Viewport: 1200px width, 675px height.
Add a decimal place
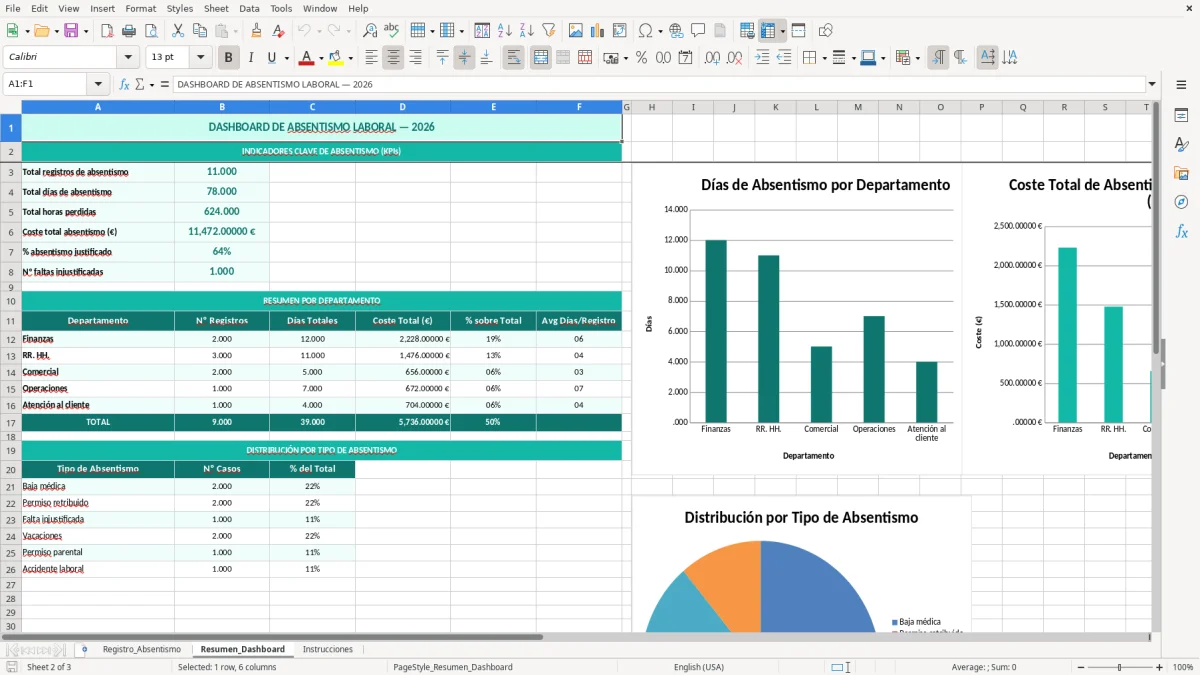point(712,58)
